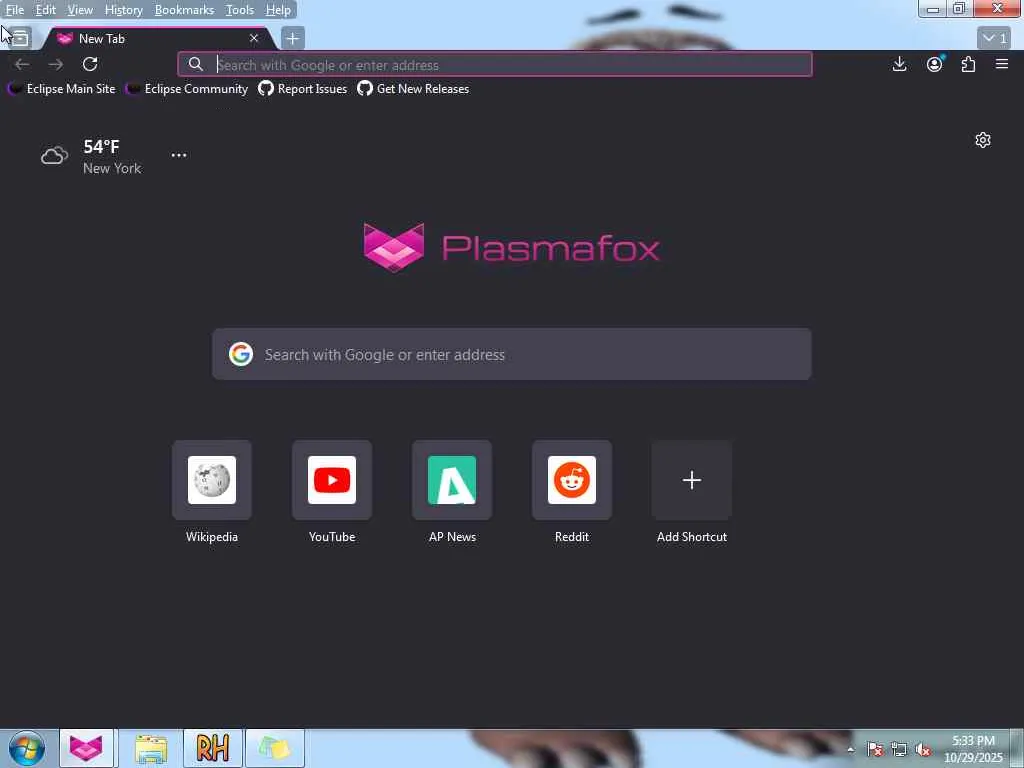1024x768 pixels.
Task: Click the Plasmafox logo
Action: [x=511, y=248]
